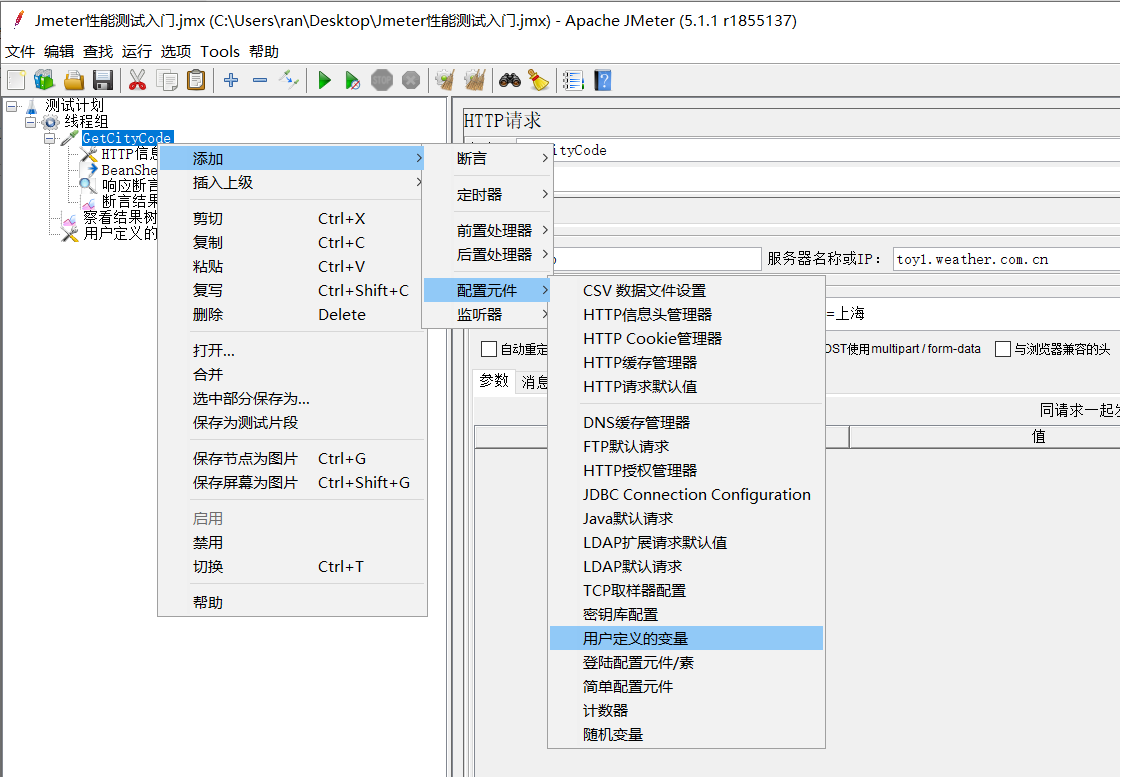Click the Help question mark icon
The height and width of the screenshot is (777, 1121).
[x=603, y=80]
